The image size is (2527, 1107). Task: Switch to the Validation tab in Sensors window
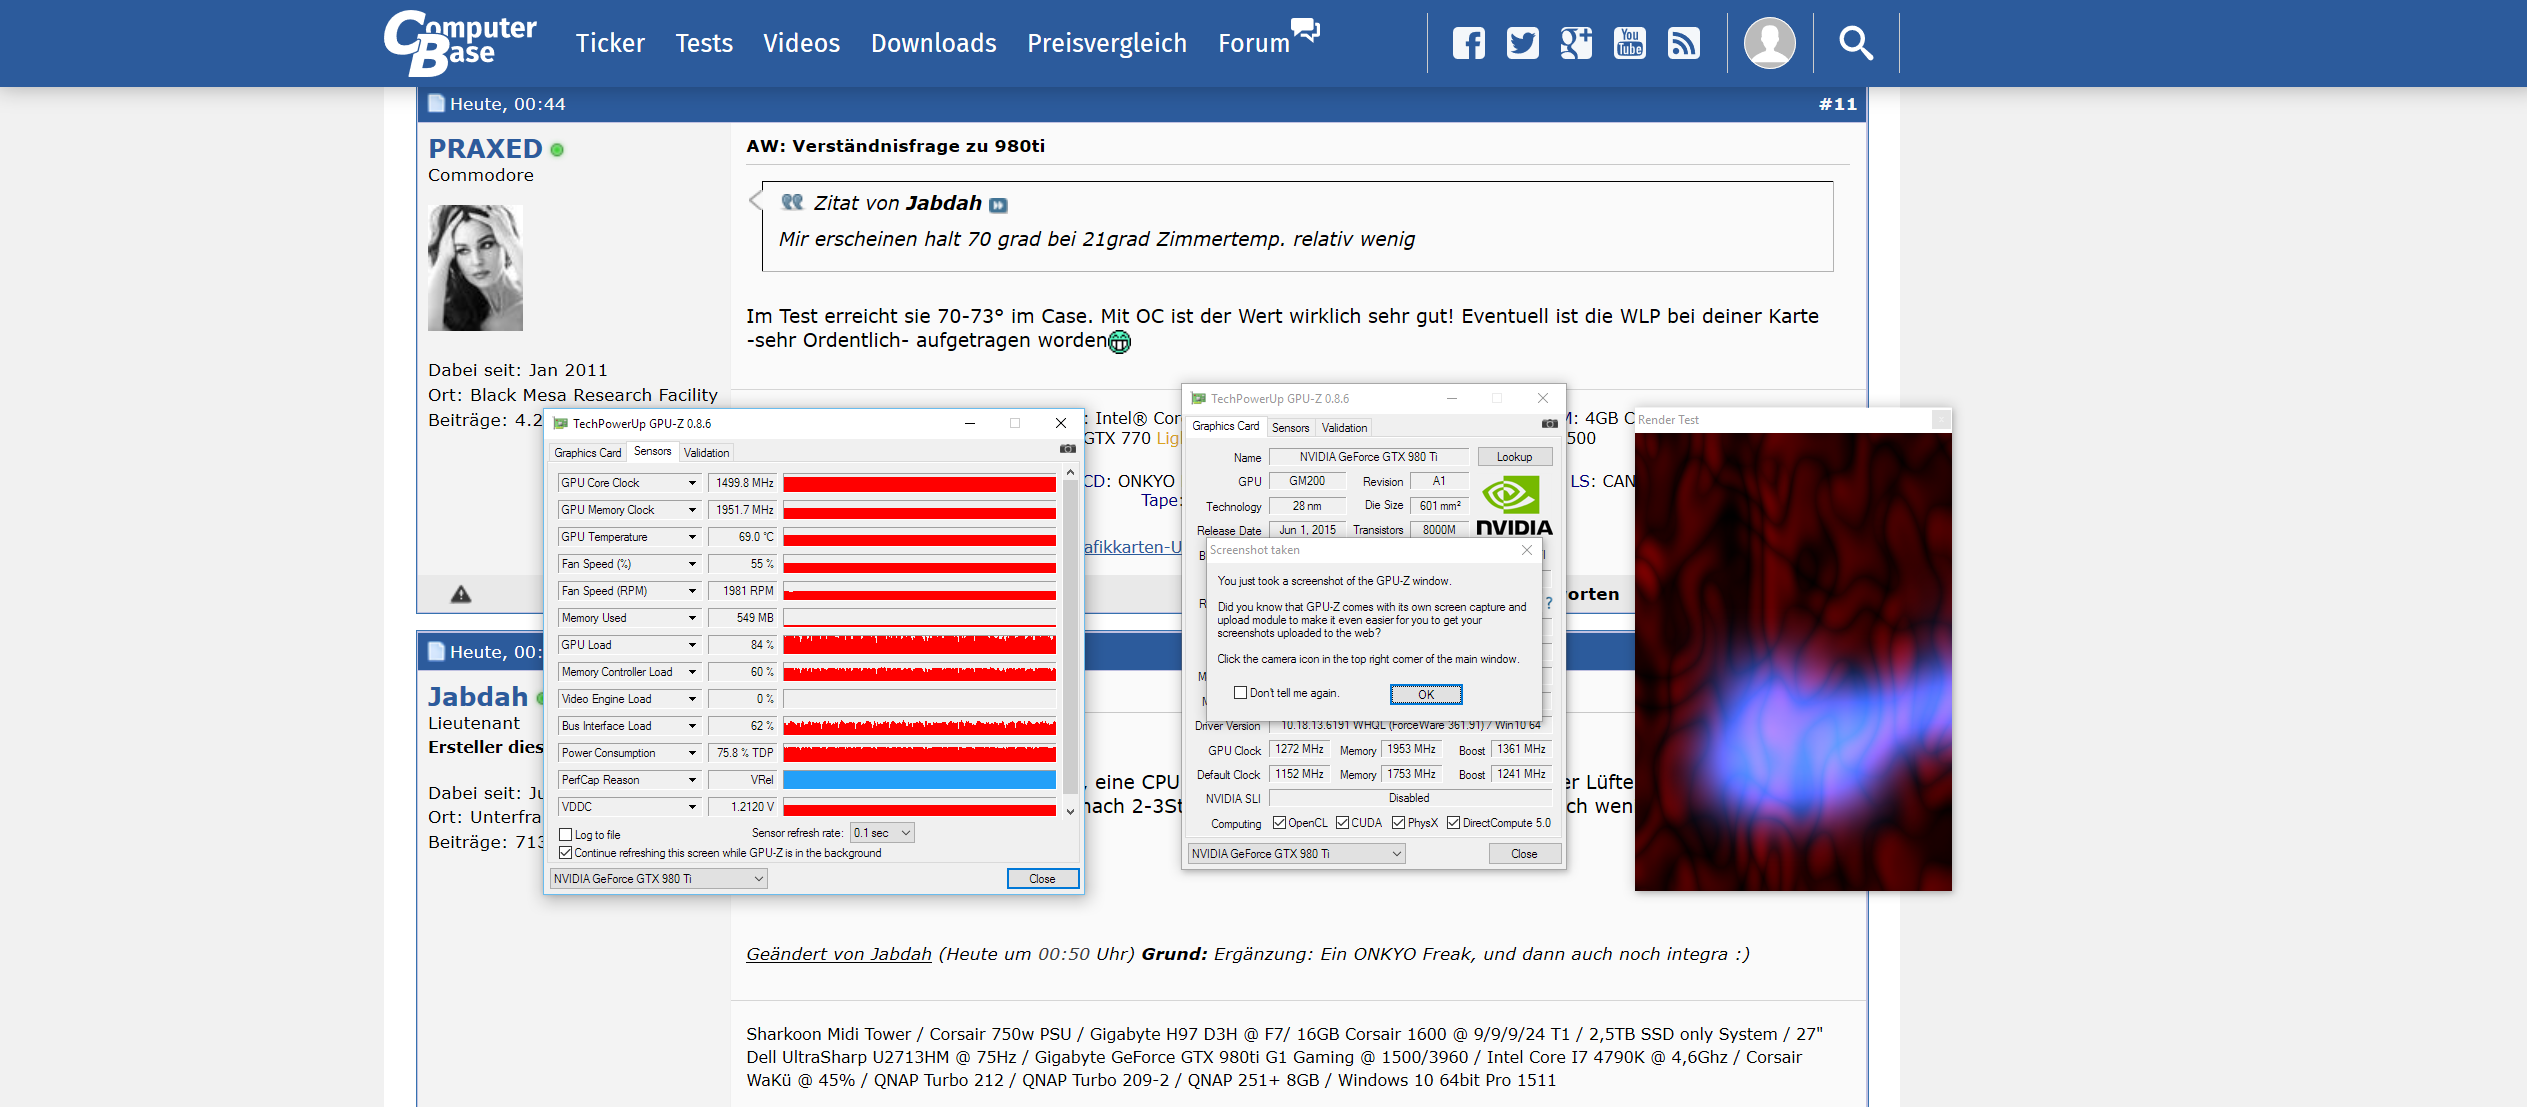(x=706, y=453)
